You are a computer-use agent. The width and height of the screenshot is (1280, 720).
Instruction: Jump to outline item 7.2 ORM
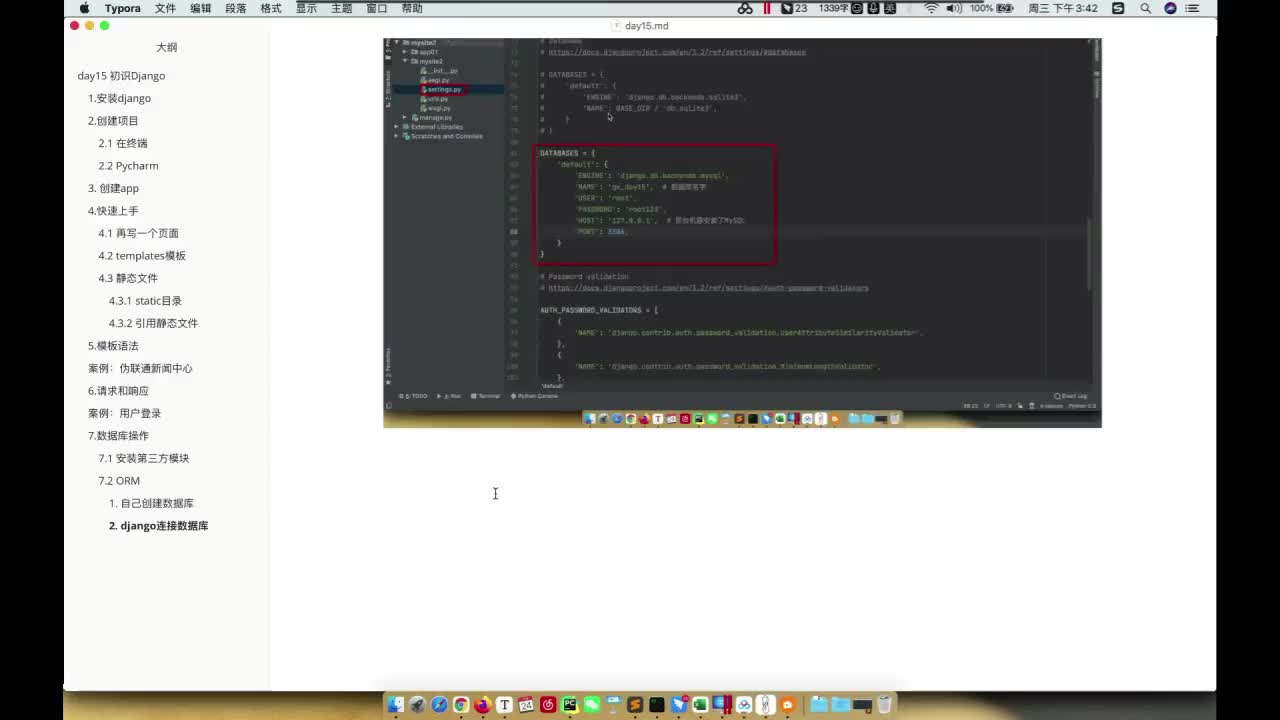(x=119, y=481)
